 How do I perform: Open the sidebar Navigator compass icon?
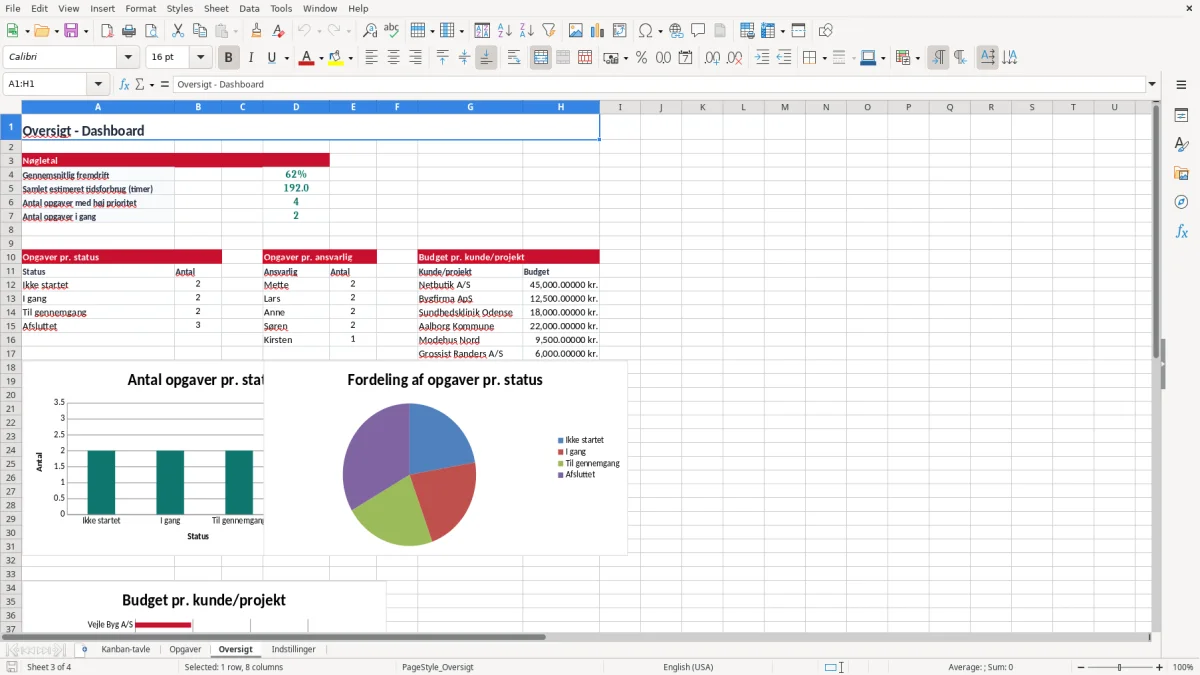click(1181, 202)
